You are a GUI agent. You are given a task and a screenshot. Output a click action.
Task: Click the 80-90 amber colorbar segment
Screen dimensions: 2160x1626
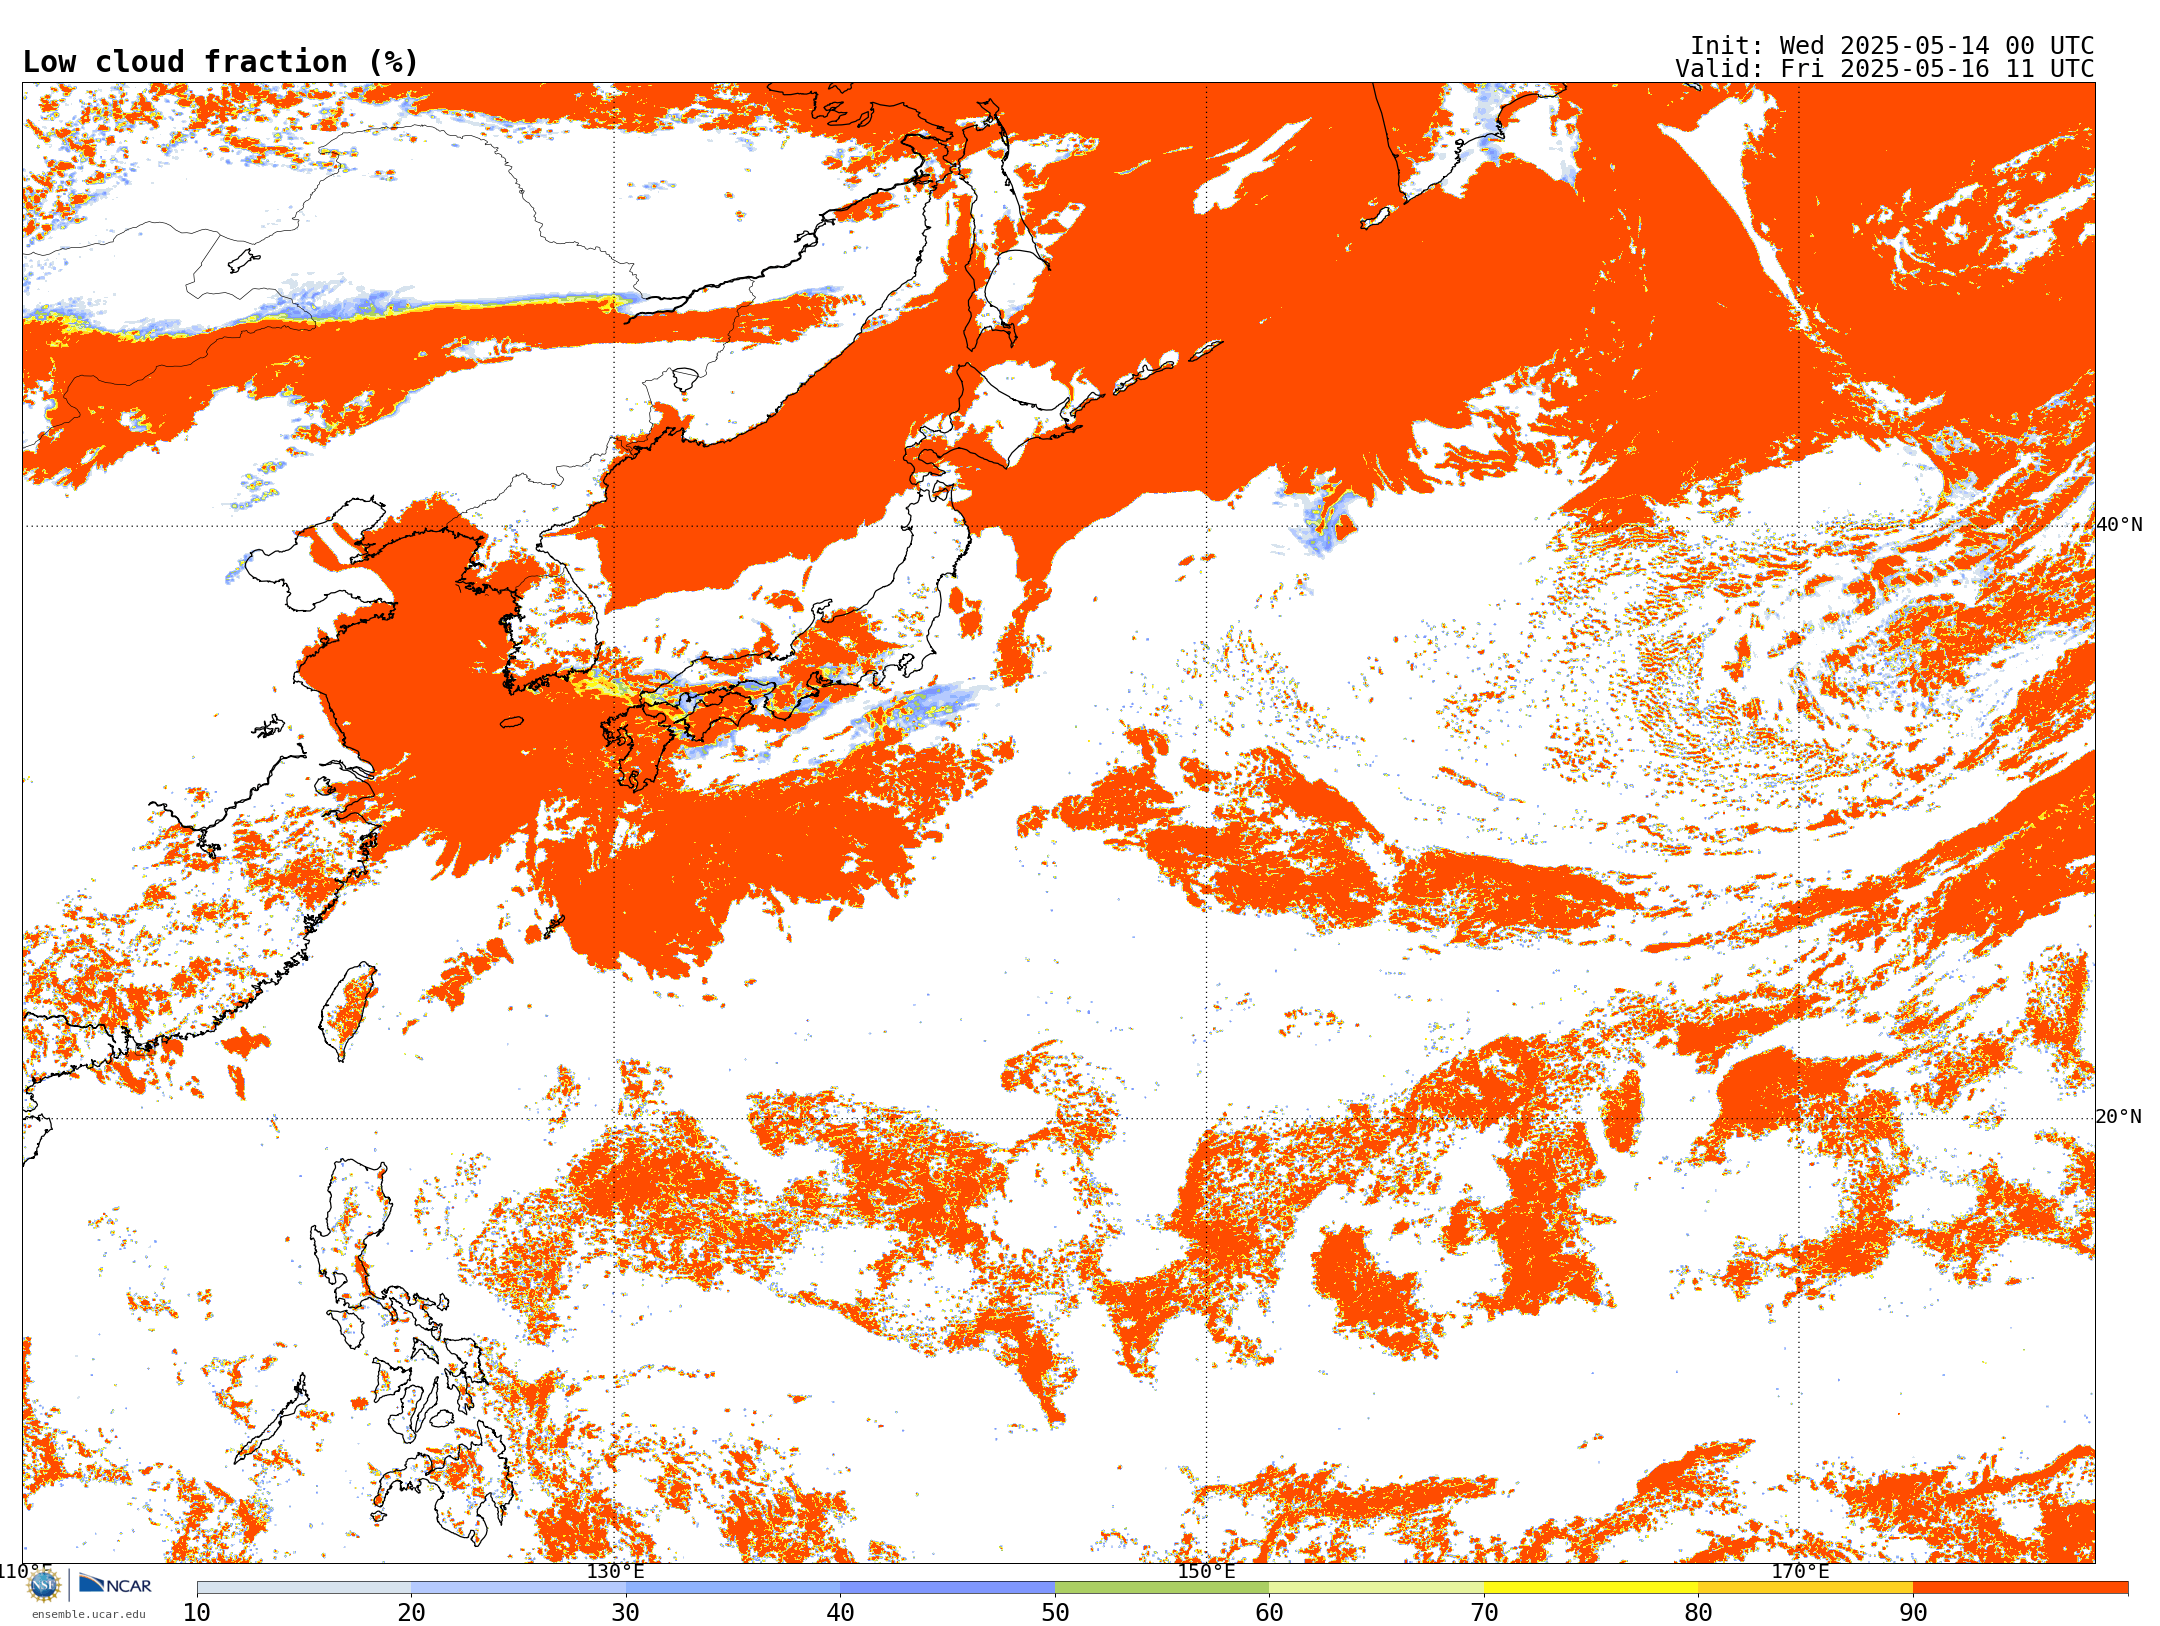1805,1588
